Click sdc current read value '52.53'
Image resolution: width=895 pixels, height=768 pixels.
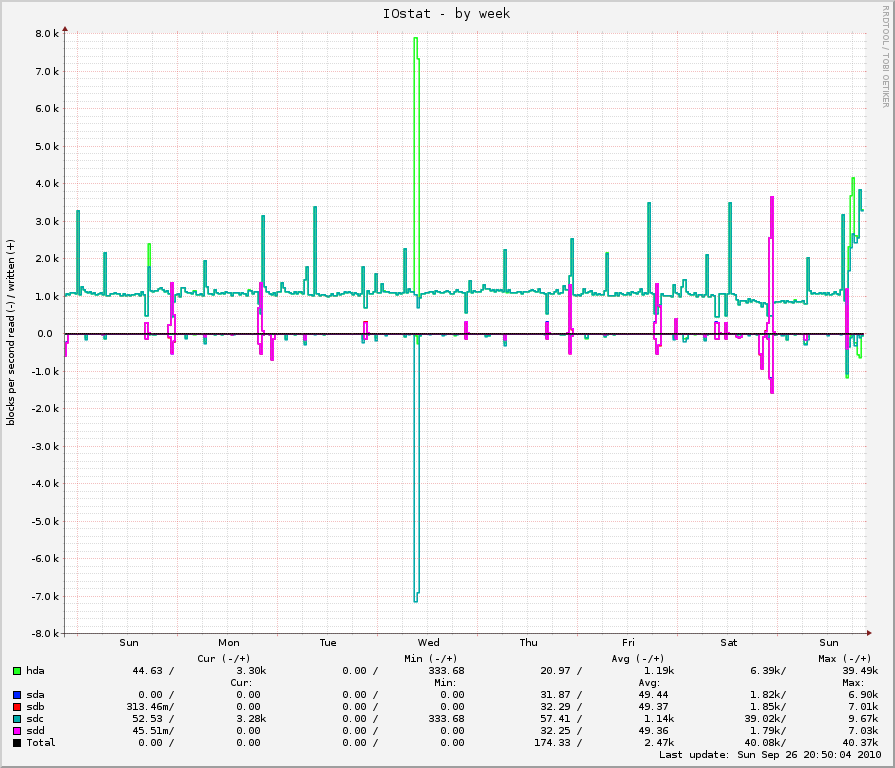point(148,719)
